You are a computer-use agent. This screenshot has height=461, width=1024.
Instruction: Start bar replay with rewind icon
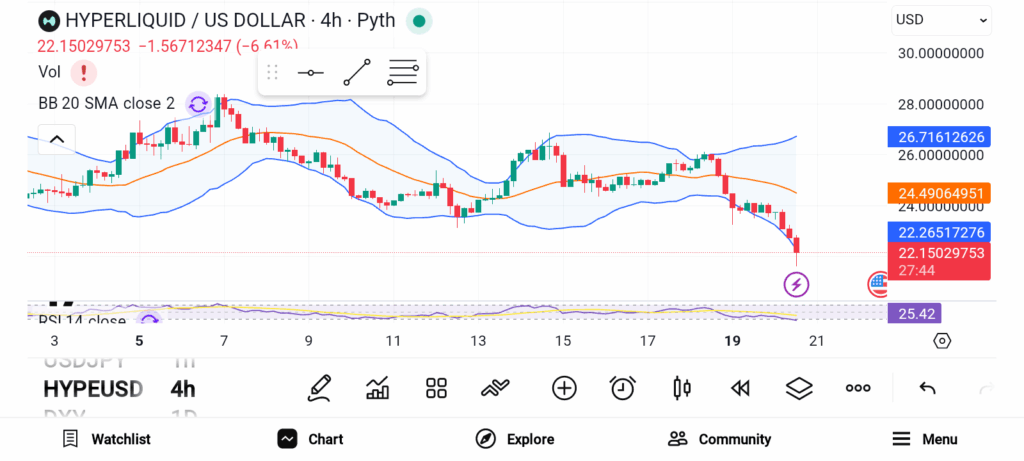click(x=740, y=388)
